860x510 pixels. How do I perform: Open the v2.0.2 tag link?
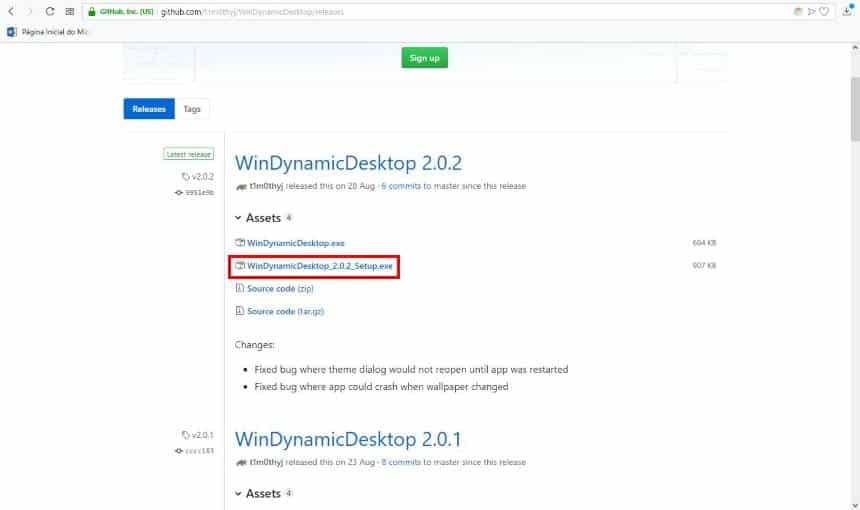tap(203, 176)
